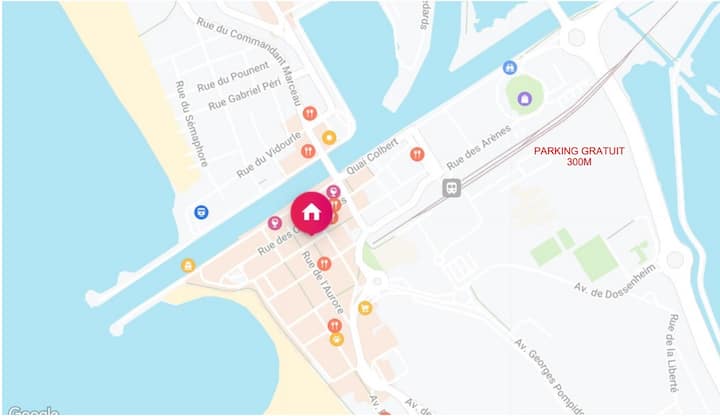This screenshot has width=720, height=416.
Task: Click the yellow marker near Rue du Vidourle
Action: 329,137
